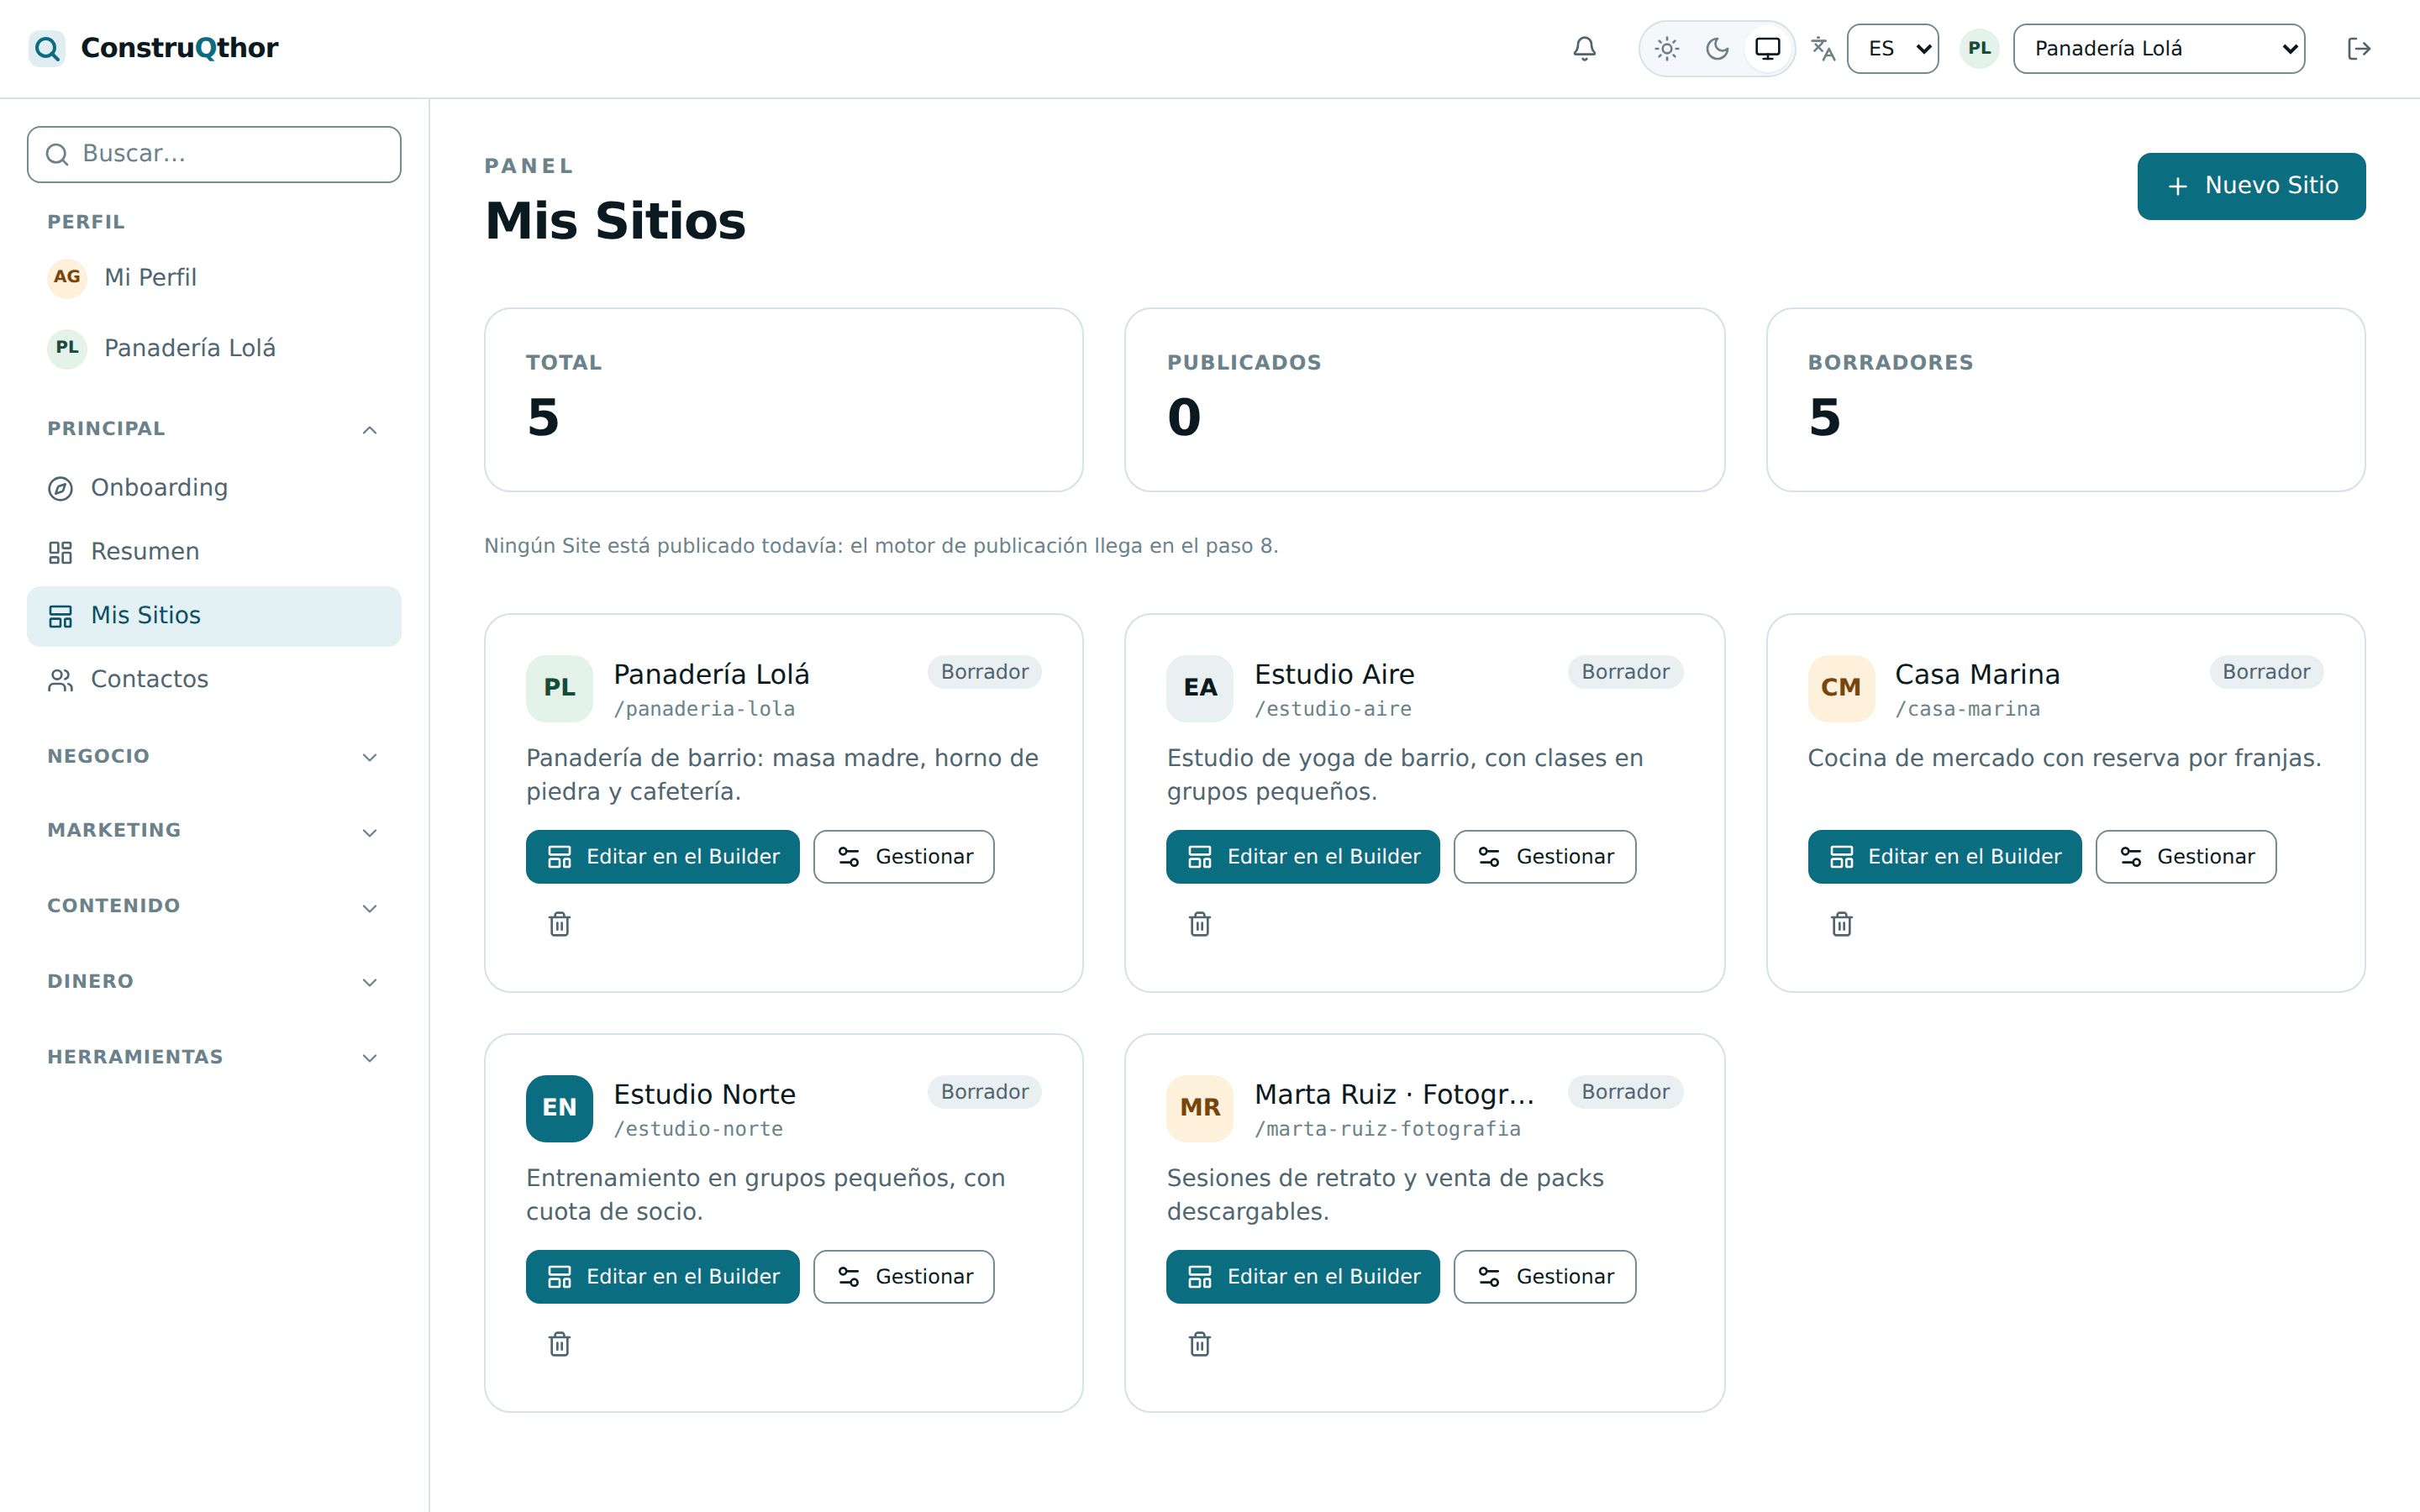
Task: Delete Panadería Lolá with trash icon
Action: coord(559,924)
